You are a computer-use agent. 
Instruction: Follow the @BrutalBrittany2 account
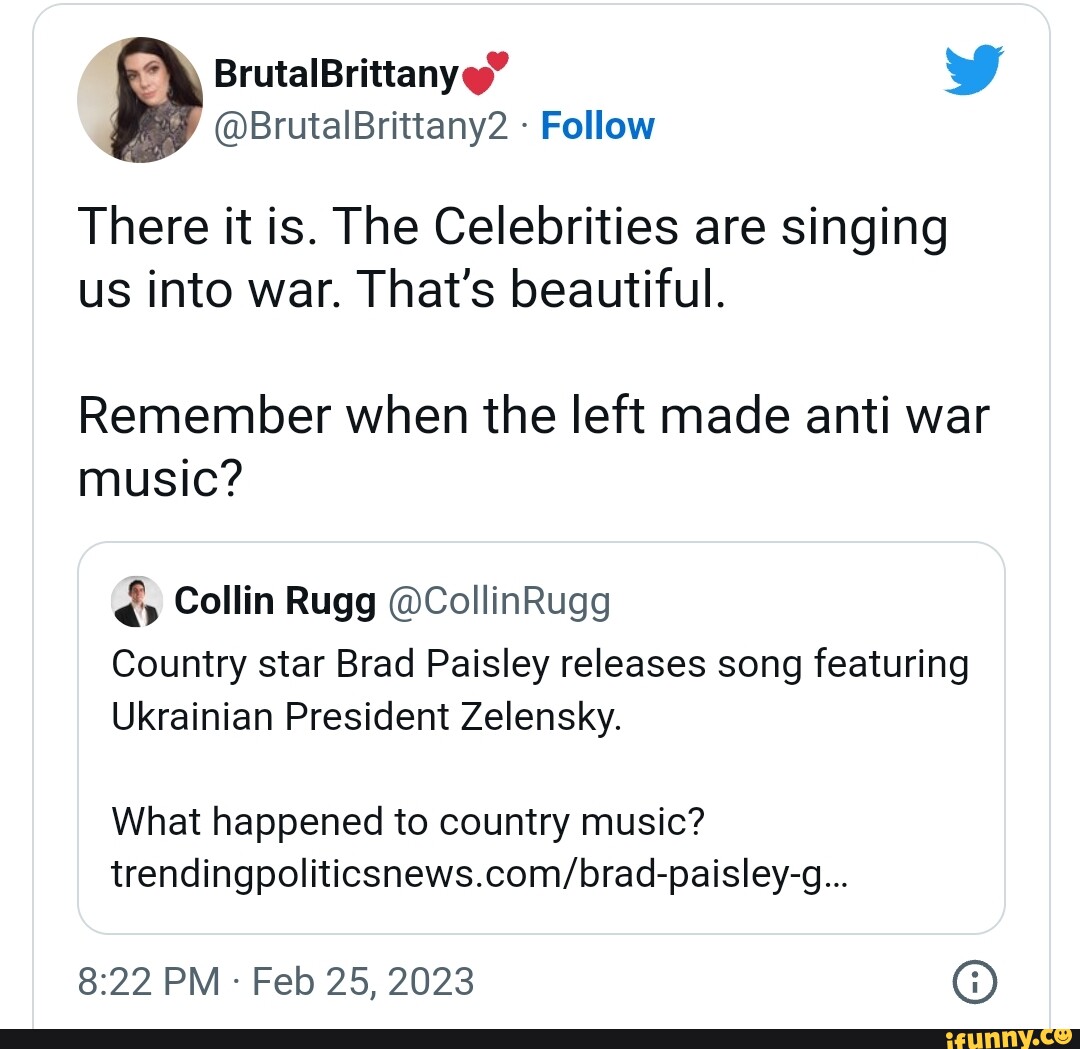[597, 125]
